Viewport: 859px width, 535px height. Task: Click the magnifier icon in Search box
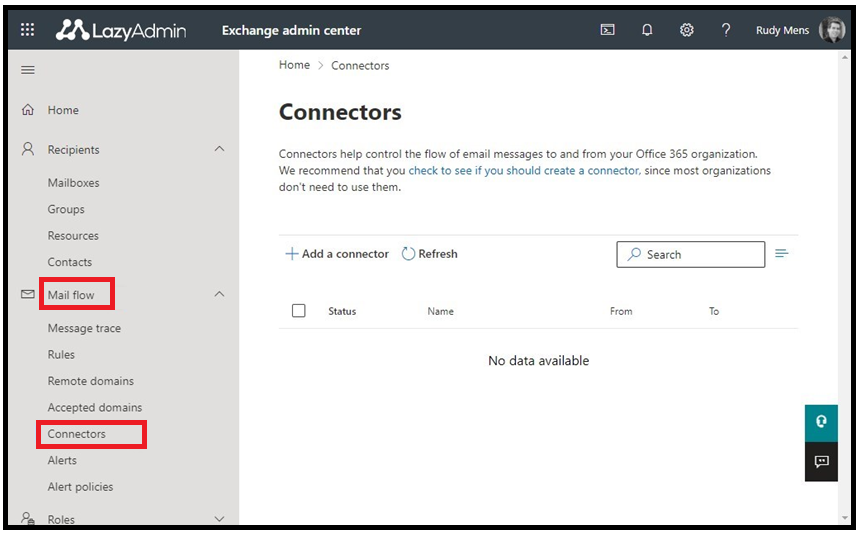634,254
